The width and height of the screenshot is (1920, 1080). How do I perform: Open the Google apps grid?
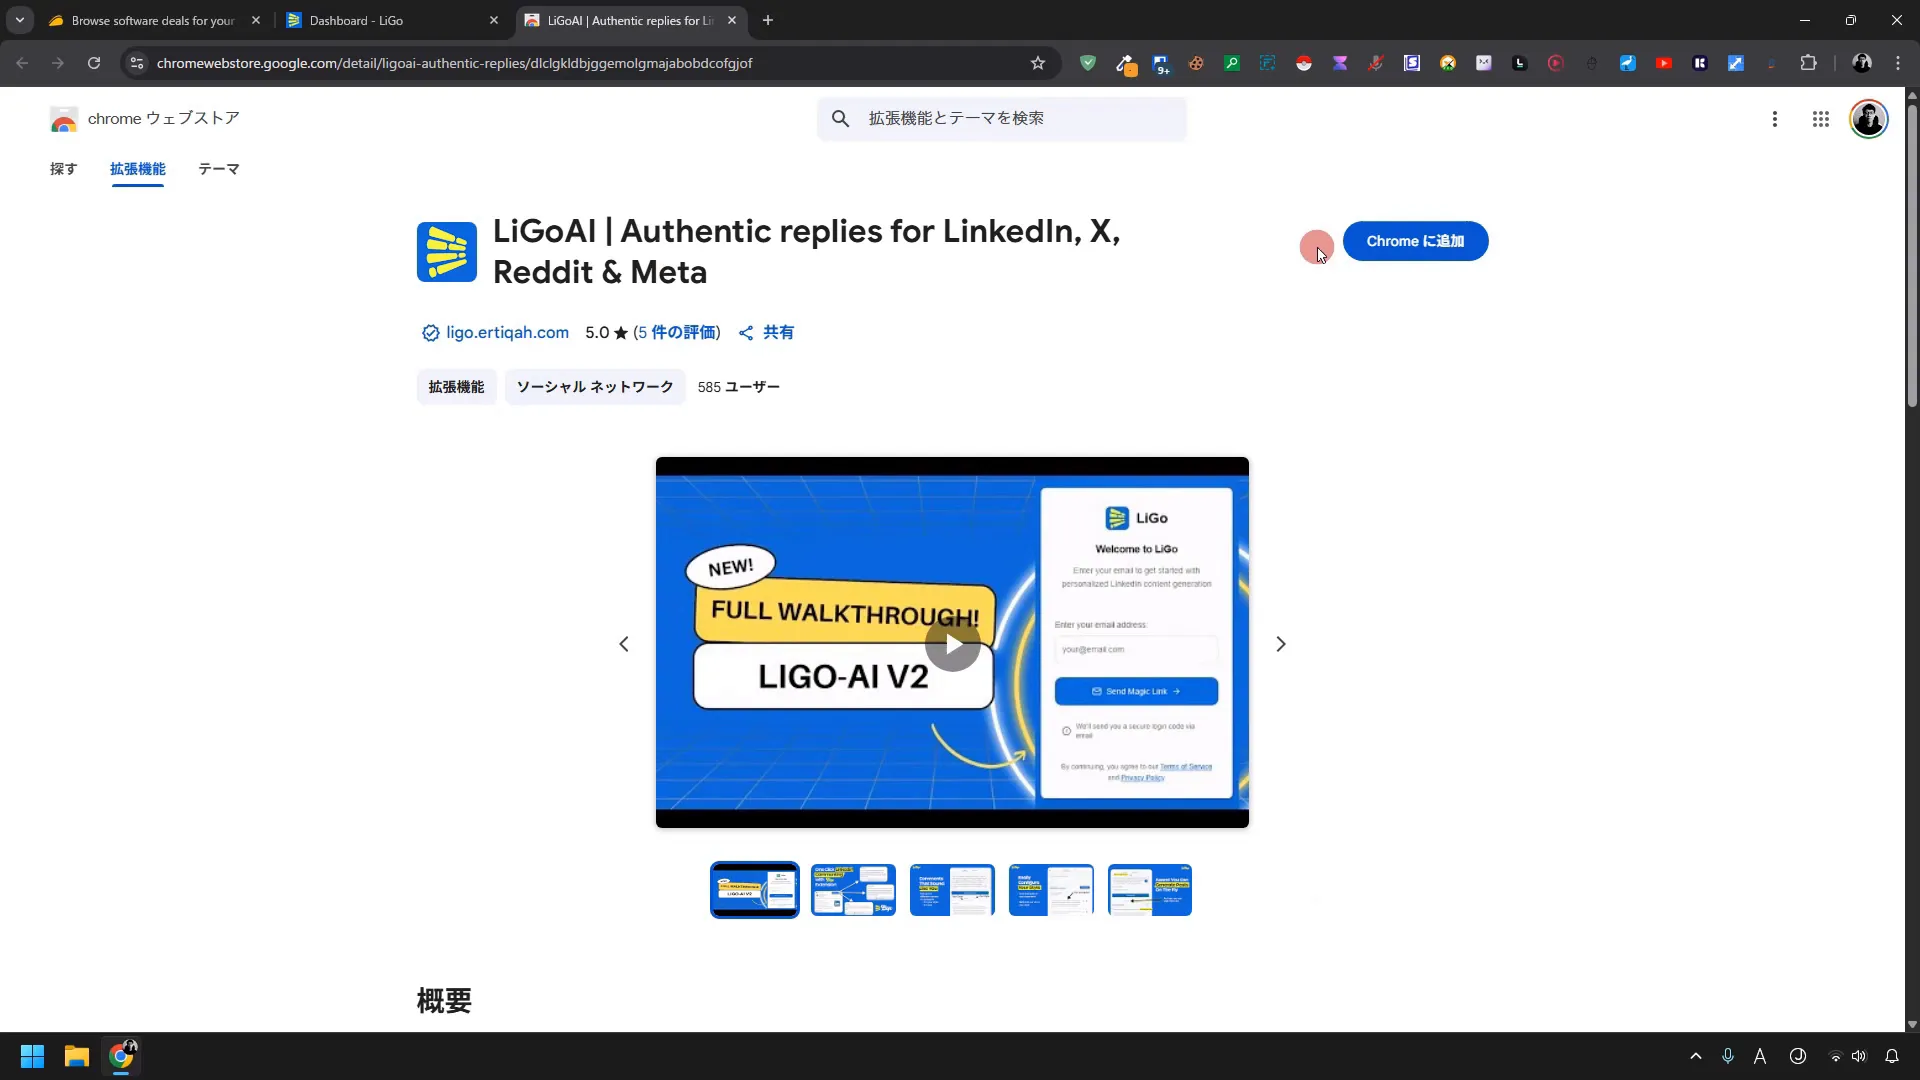click(x=1821, y=119)
